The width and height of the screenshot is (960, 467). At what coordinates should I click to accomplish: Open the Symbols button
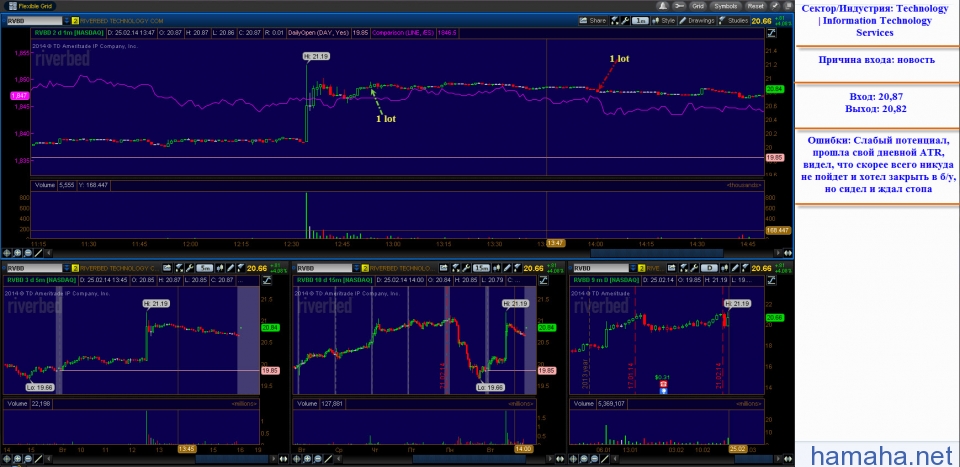(726, 6)
